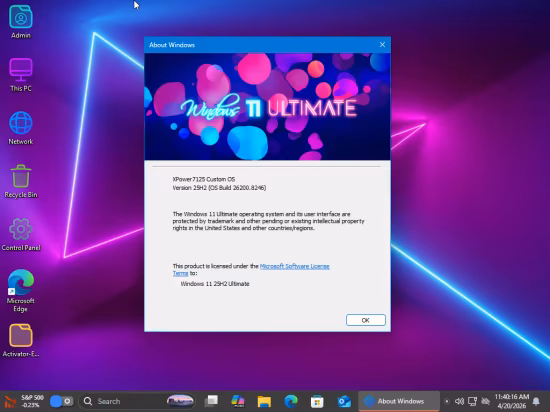
Task: Click the "XPower7125 Custom OS" text
Action: (204, 179)
